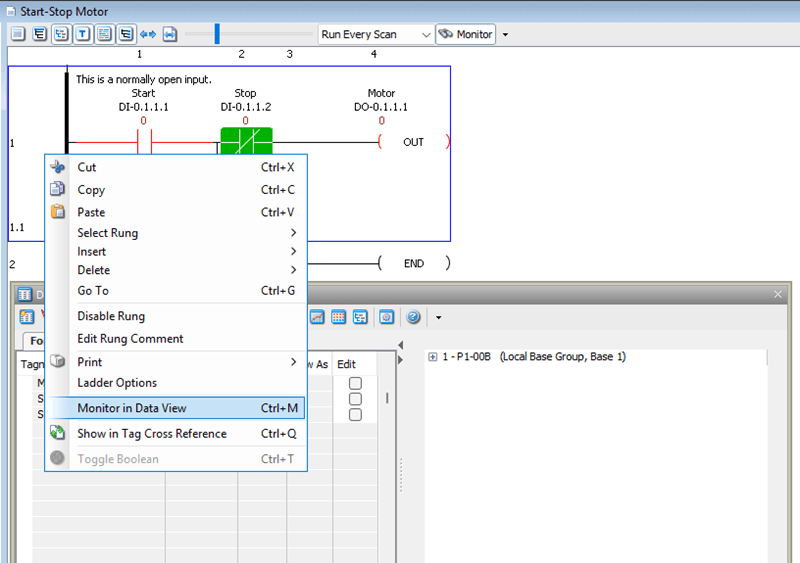This screenshot has height=563, width=800.
Task: Open the dropdown arrow next to Monitor button
Action: [505, 34]
